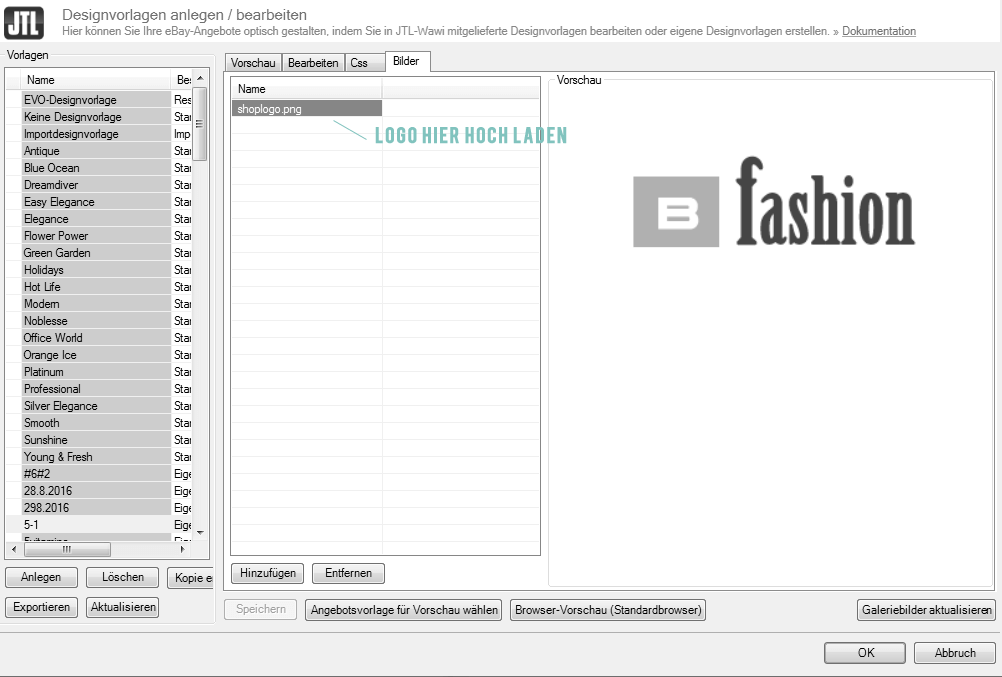Click the Vorlagen horizontal scrollbar thumb
The height and width of the screenshot is (677, 1002).
tap(67, 549)
